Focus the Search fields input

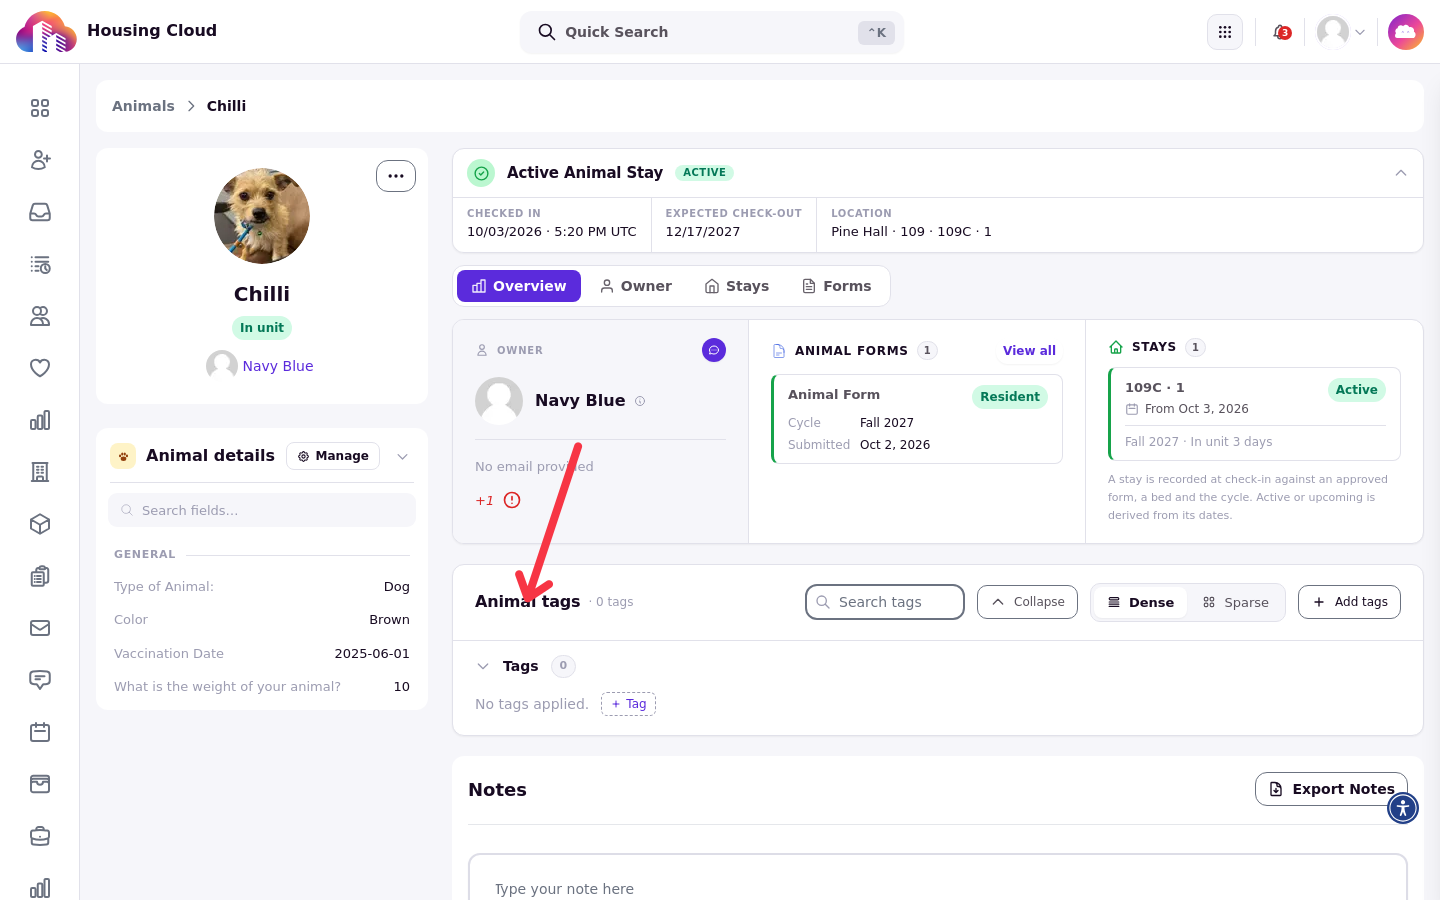pos(262,510)
